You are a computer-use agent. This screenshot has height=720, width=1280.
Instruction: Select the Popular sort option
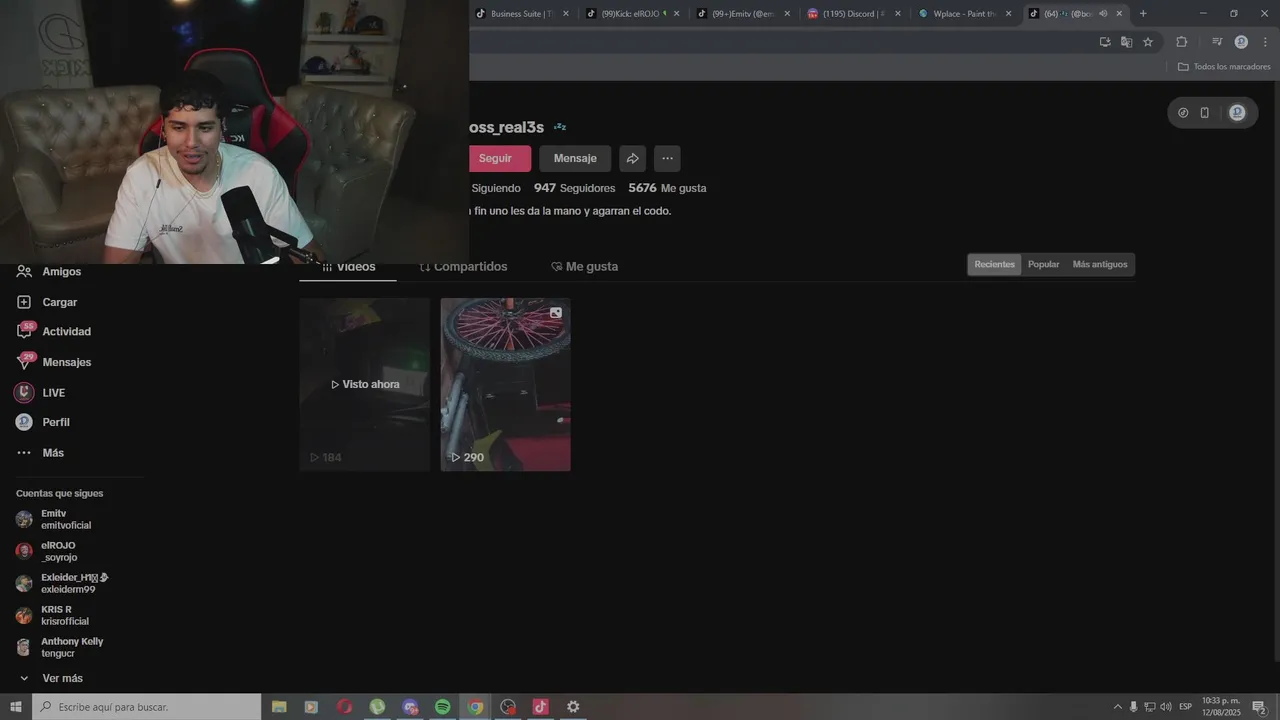[x=1043, y=264]
